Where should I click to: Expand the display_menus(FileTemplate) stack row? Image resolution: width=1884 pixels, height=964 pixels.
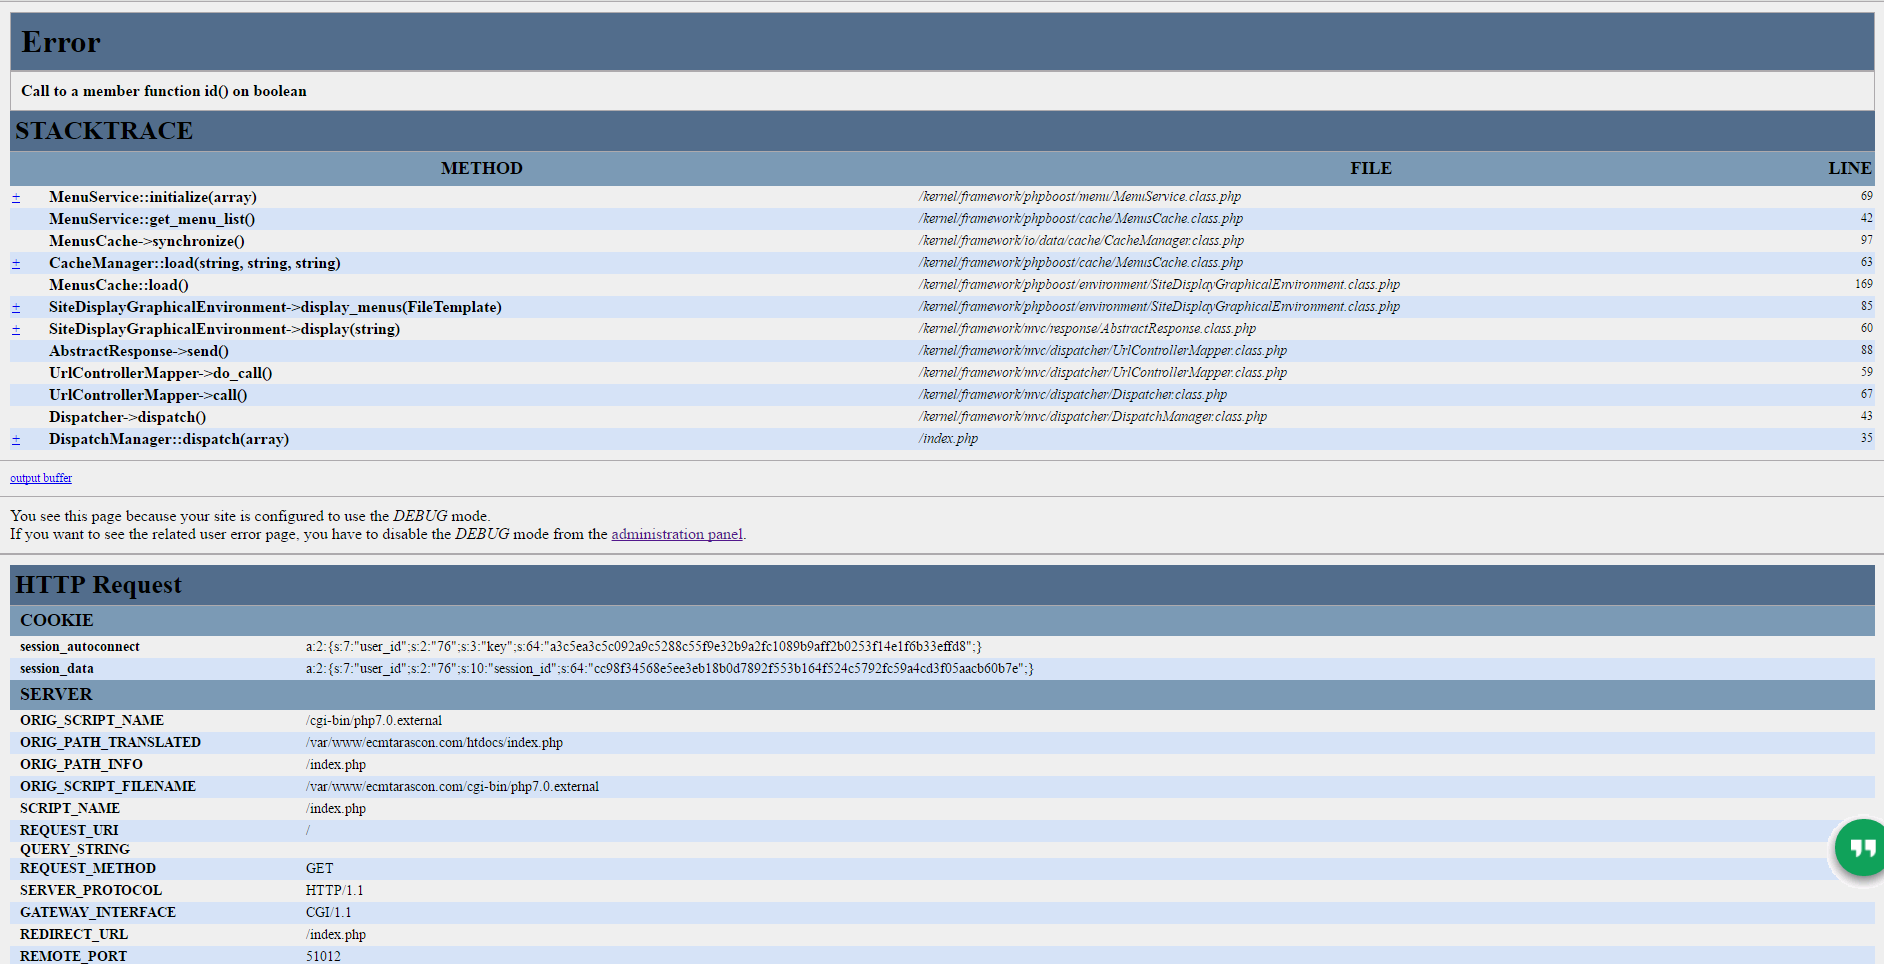tap(16, 308)
